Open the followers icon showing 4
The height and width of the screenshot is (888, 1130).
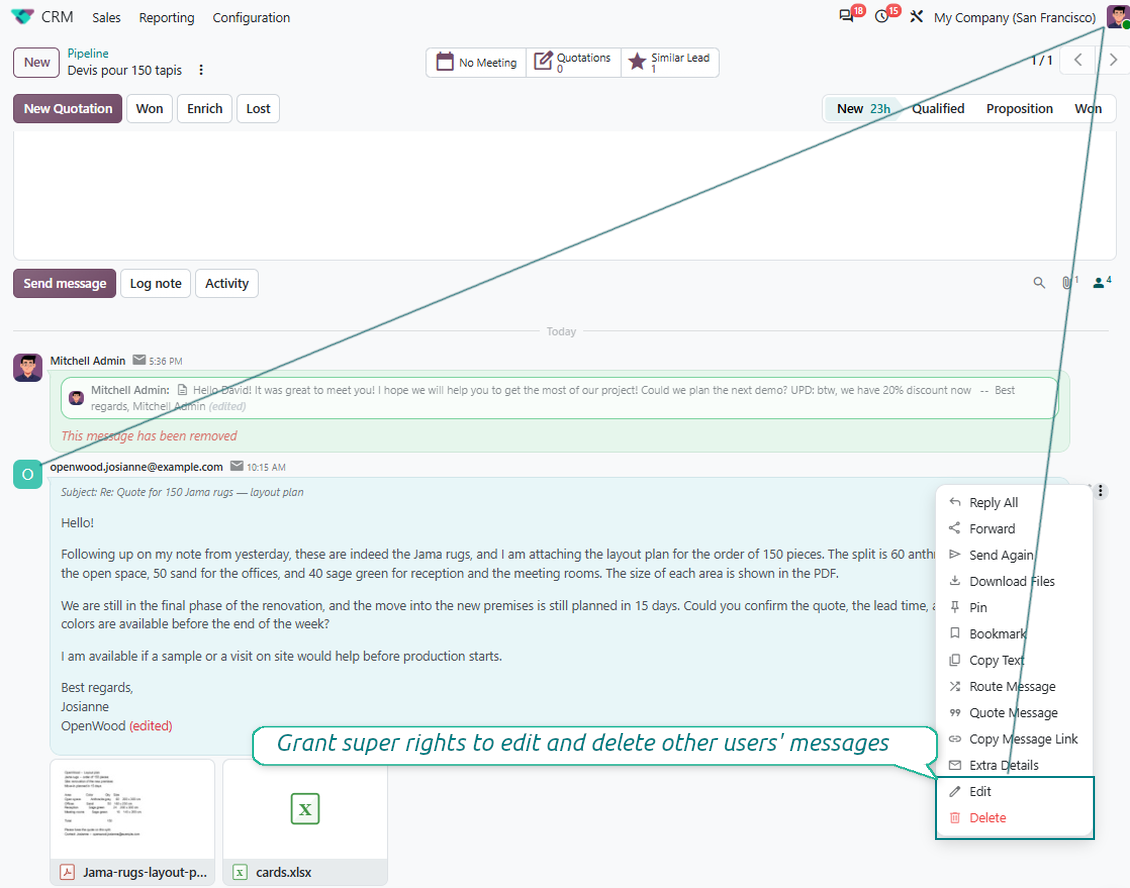click(1100, 283)
